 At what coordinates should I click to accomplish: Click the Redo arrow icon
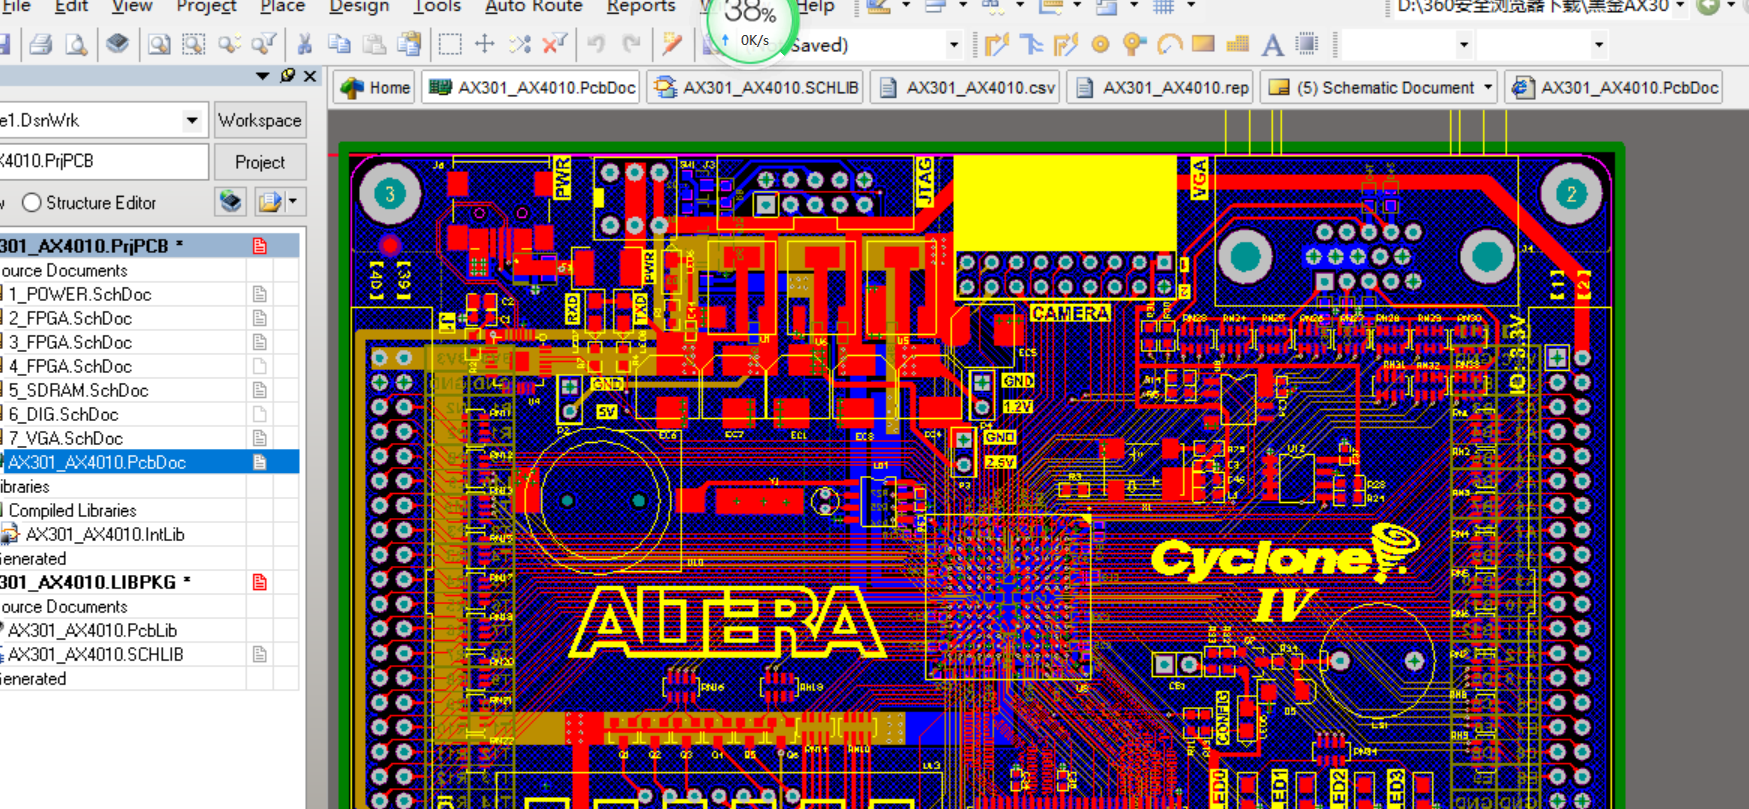point(631,44)
